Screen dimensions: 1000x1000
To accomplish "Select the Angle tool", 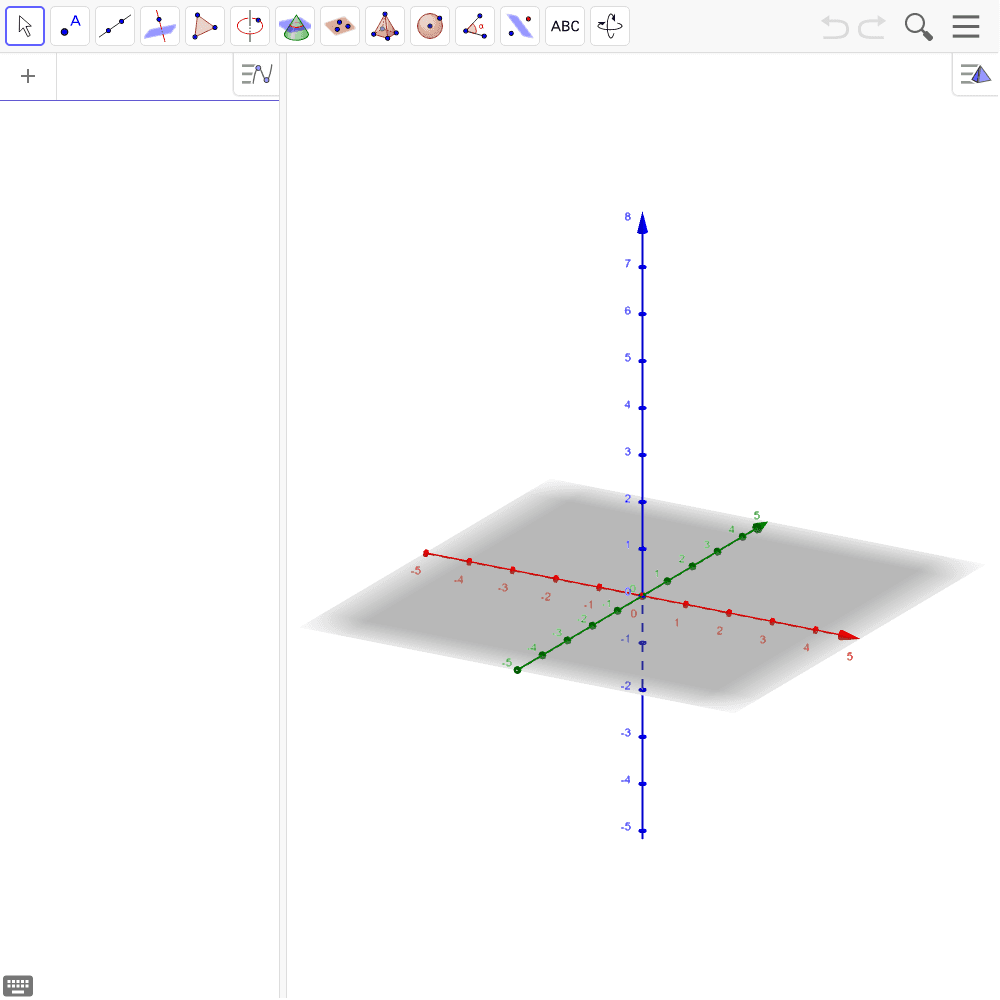I will click(474, 26).
